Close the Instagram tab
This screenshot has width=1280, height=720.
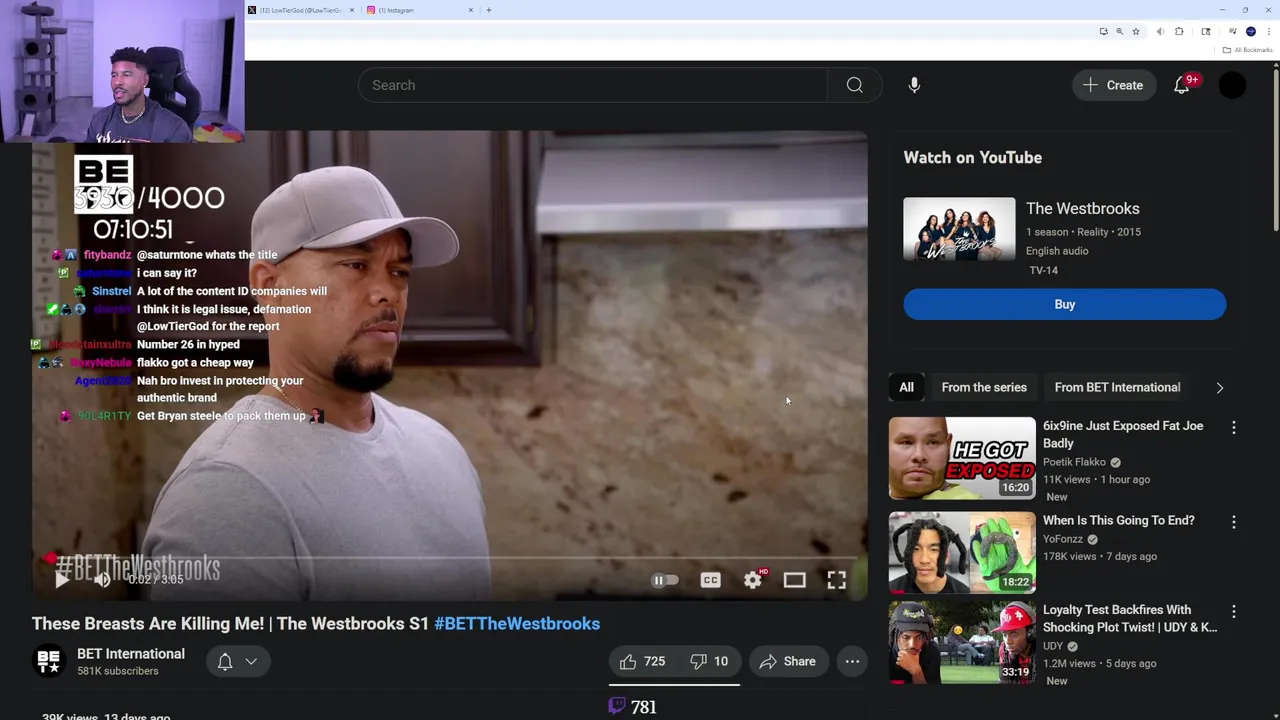coord(471,10)
